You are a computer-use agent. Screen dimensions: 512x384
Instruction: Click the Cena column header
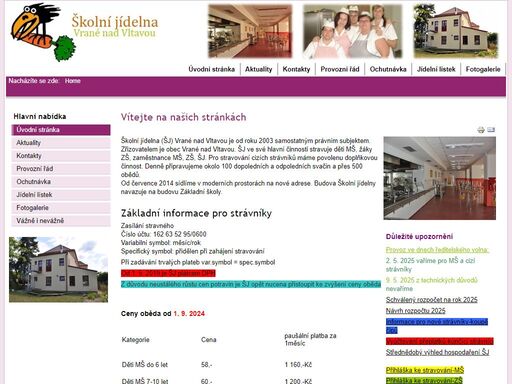209,340
